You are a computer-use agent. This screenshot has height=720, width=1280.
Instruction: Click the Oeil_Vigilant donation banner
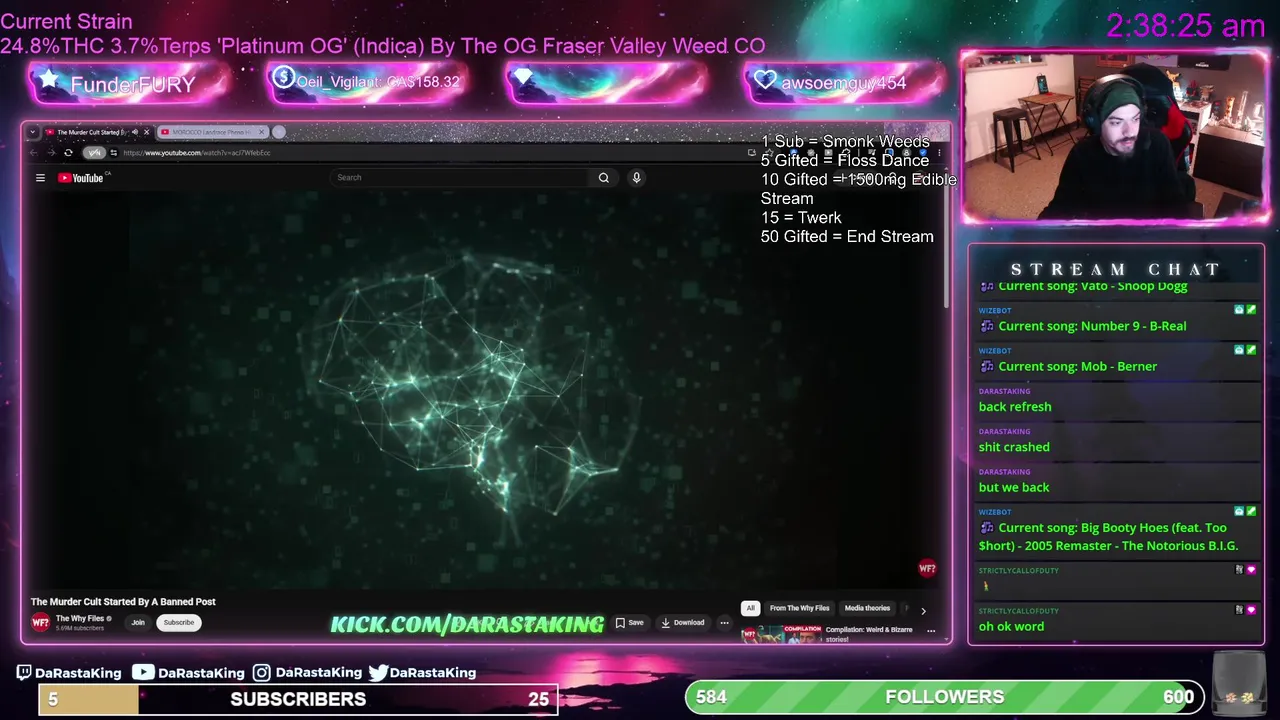click(x=367, y=82)
